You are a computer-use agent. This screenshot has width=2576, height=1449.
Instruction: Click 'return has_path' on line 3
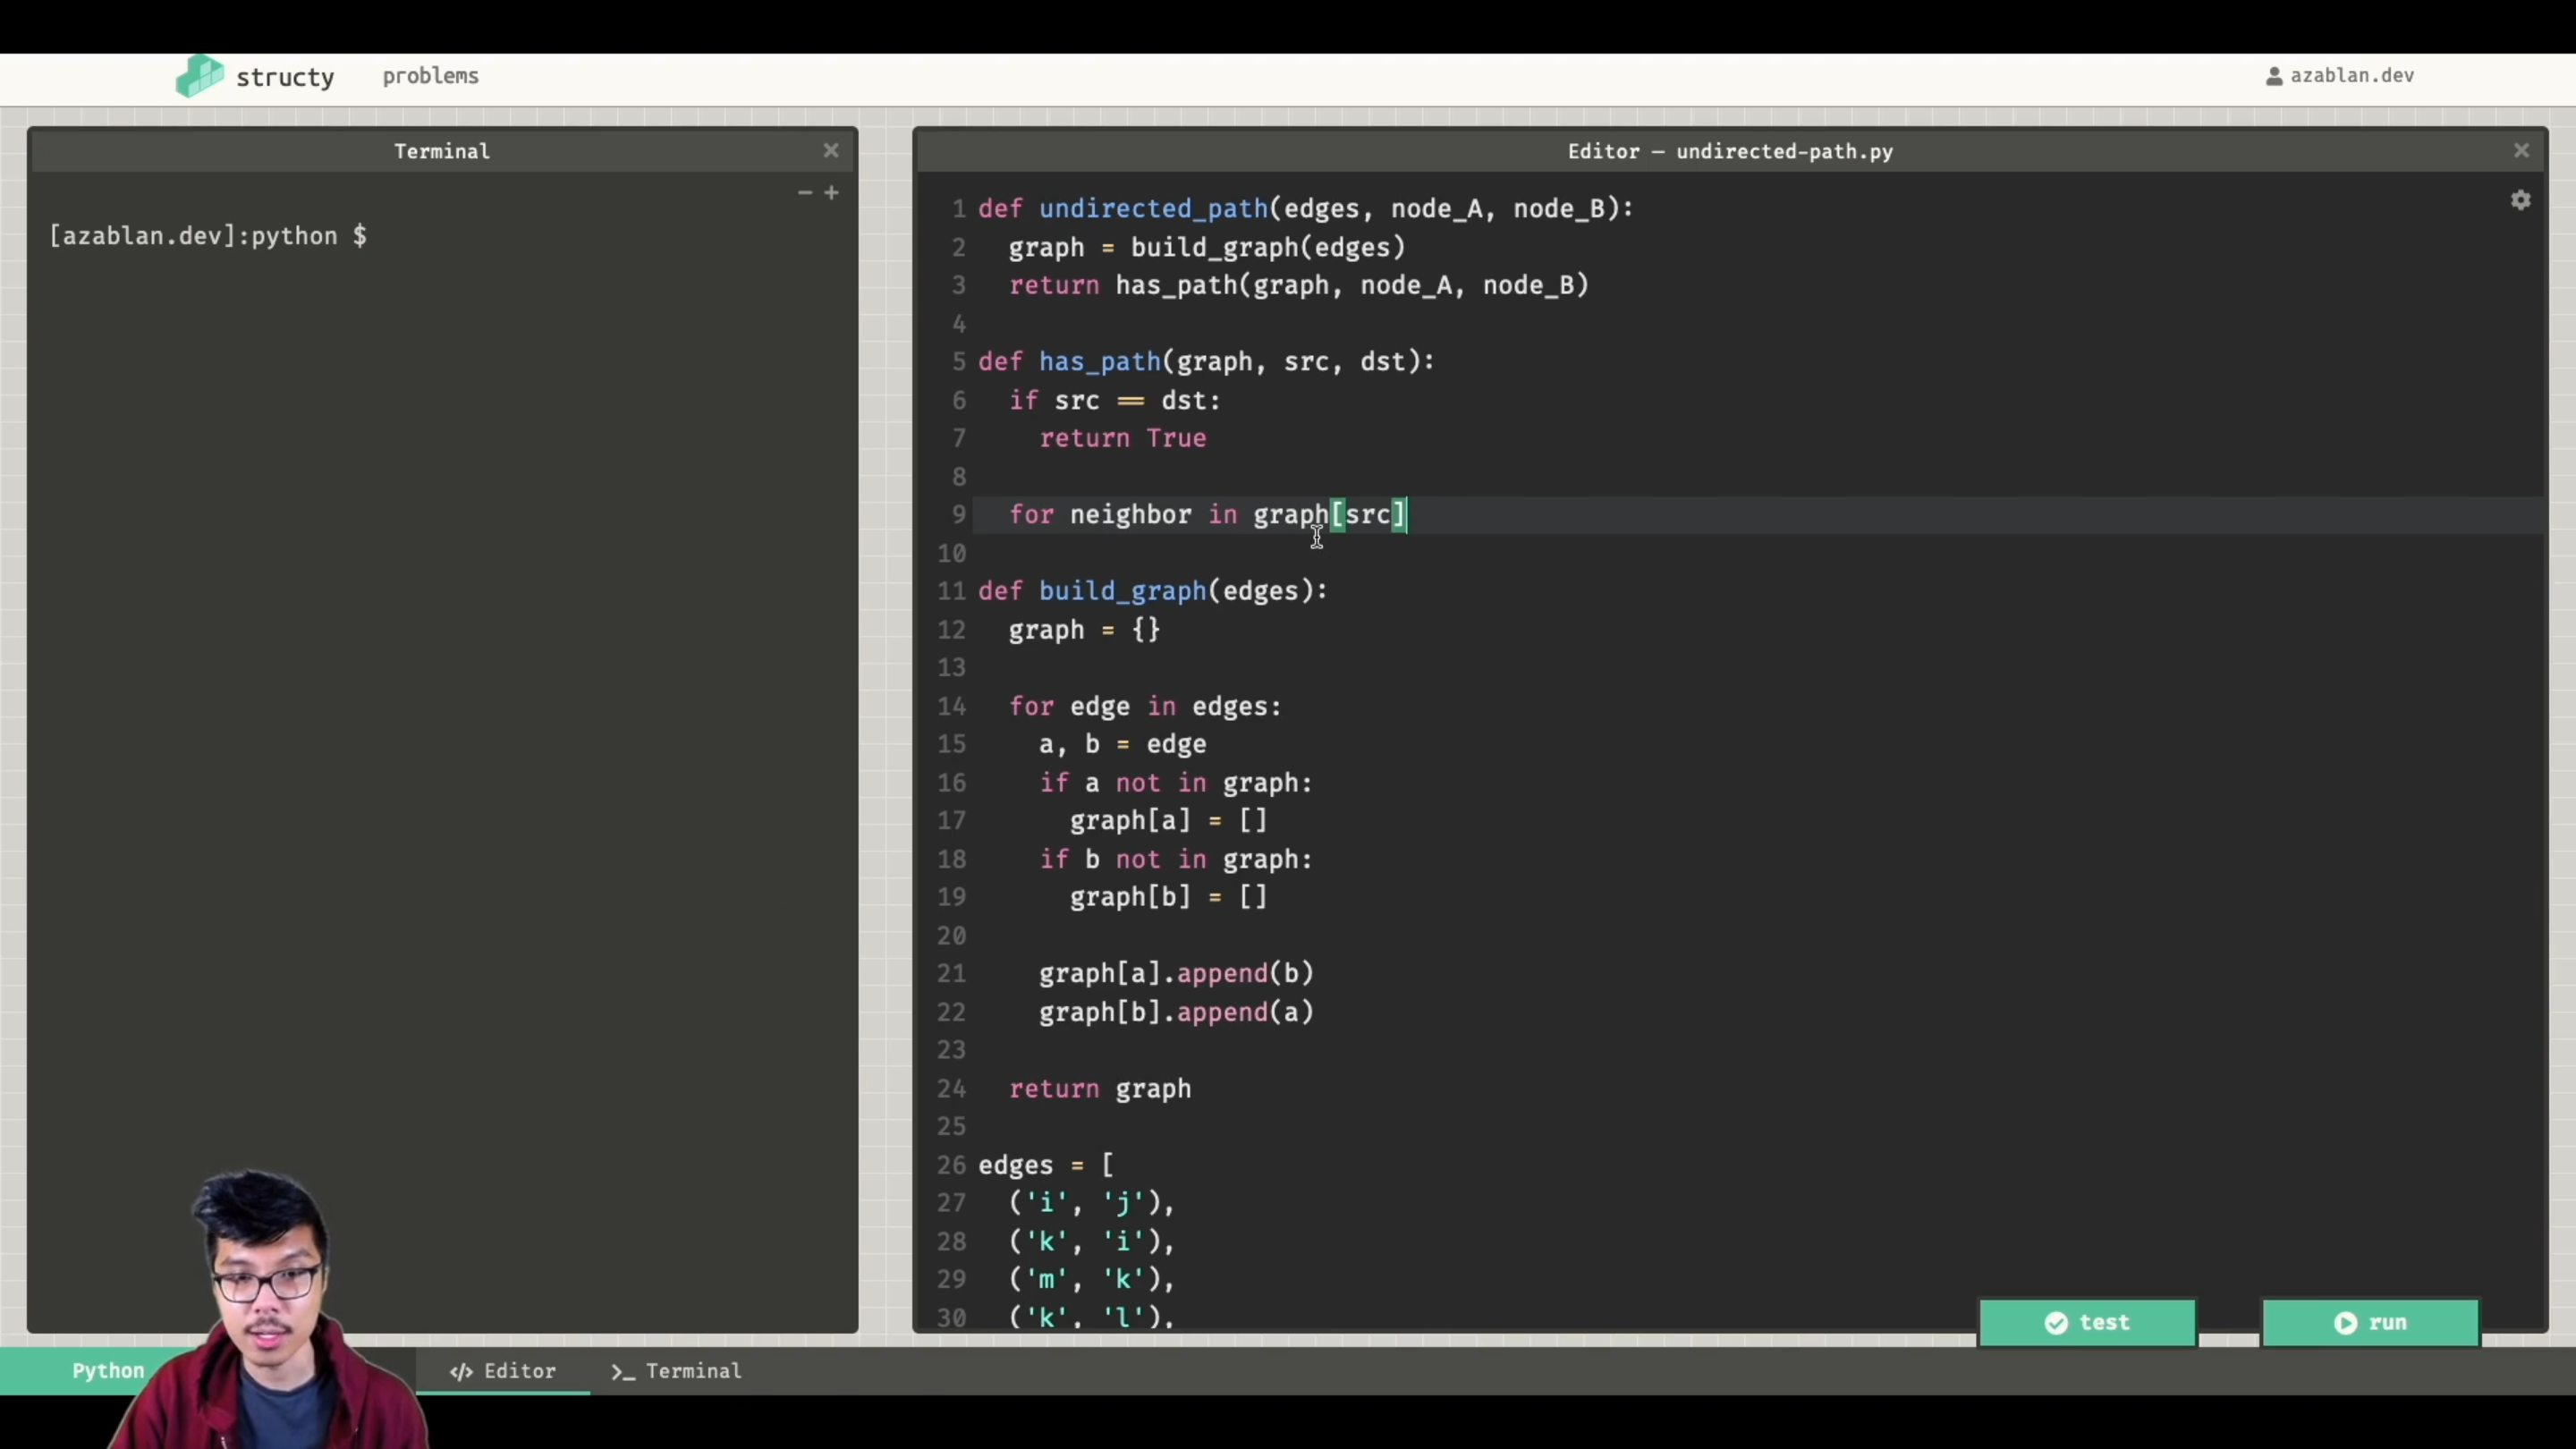(x=1123, y=286)
